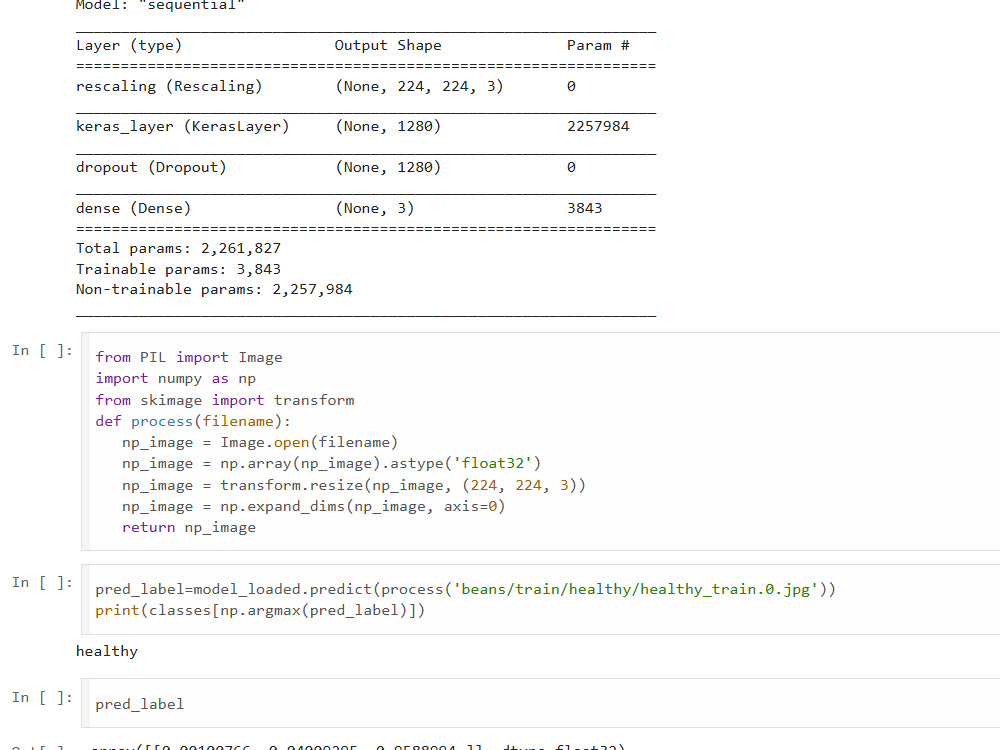Click the 'from PIL import Image' line
This screenshot has height=750, width=1000.
(x=189, y=357)
